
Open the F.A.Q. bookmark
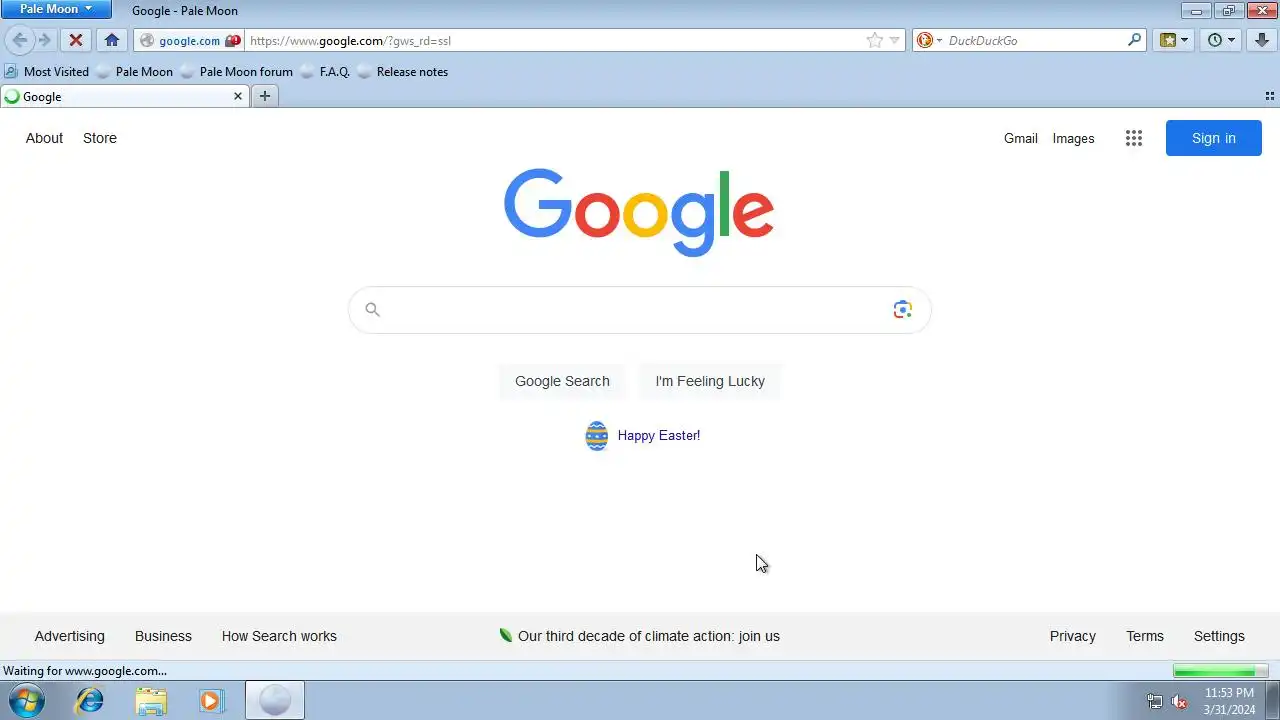pyautogui.click(x=325, y=72)
